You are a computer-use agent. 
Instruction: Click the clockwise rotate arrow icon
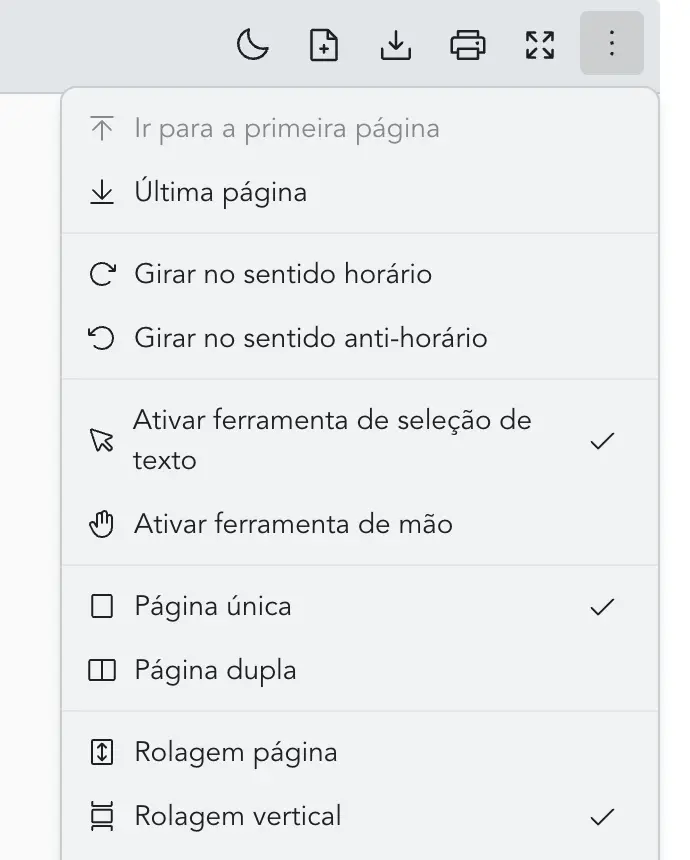tap(102, 274)
